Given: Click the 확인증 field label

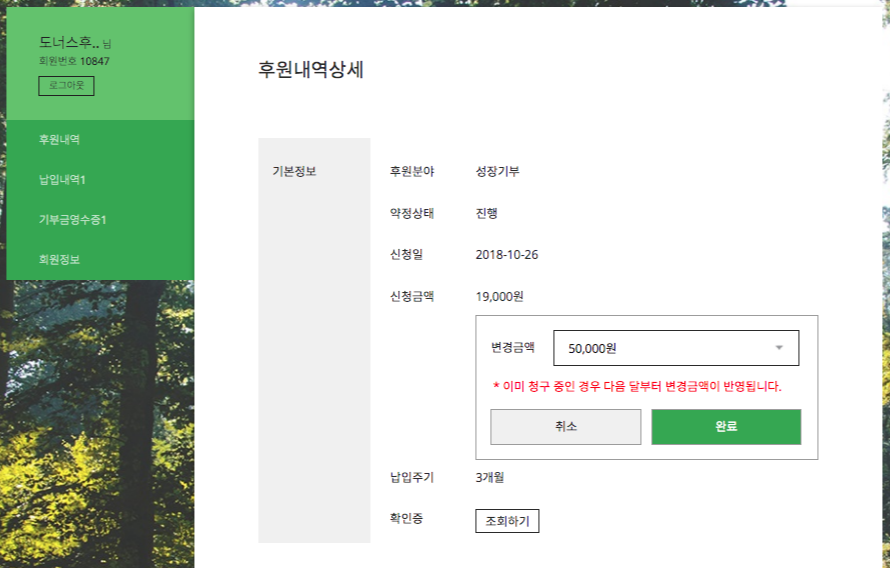Looking at the screenshot, I should [x=406, y=519].
